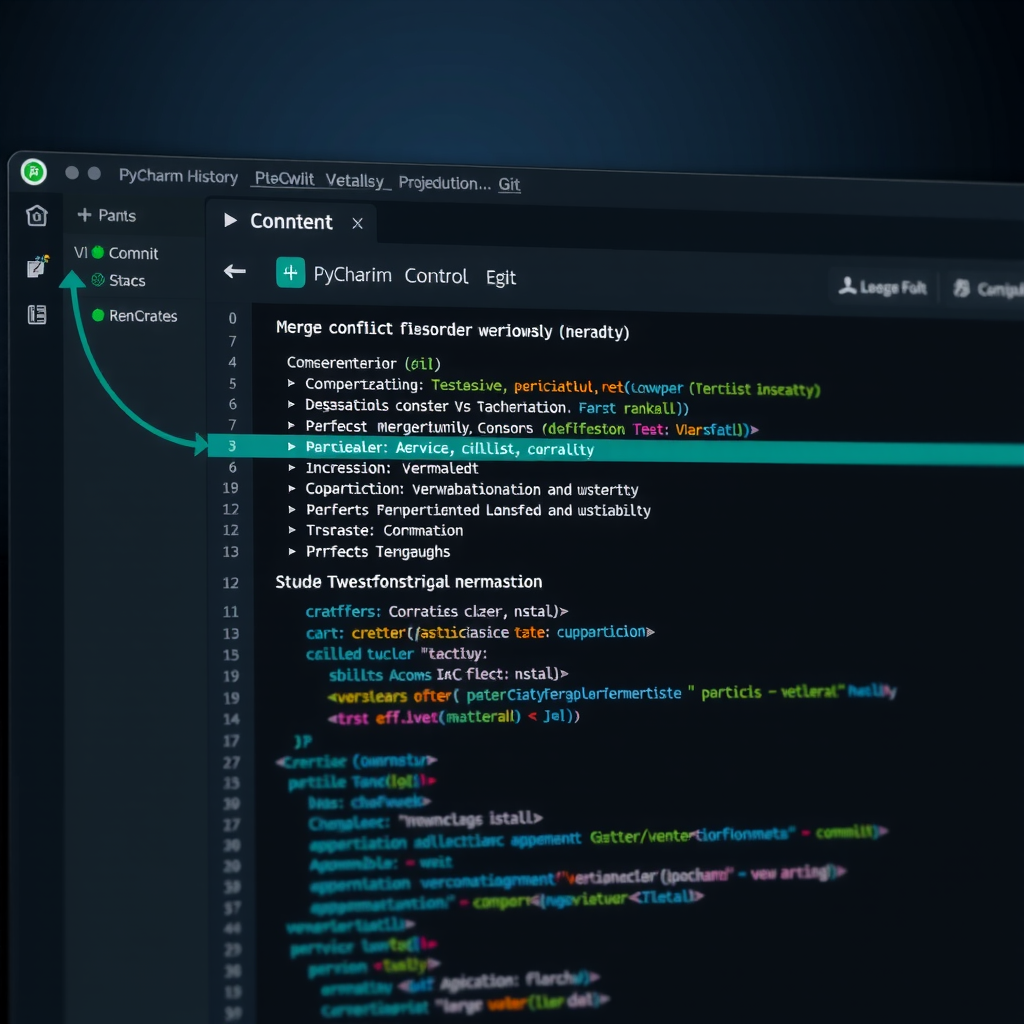Select the edit icon in the left sidebar
This screenshot has width=1024, height=1024.
(x=36, y=266)
